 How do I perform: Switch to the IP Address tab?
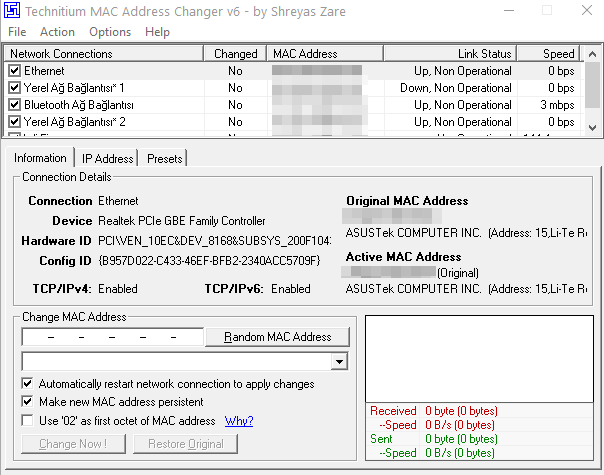[107, 158]
